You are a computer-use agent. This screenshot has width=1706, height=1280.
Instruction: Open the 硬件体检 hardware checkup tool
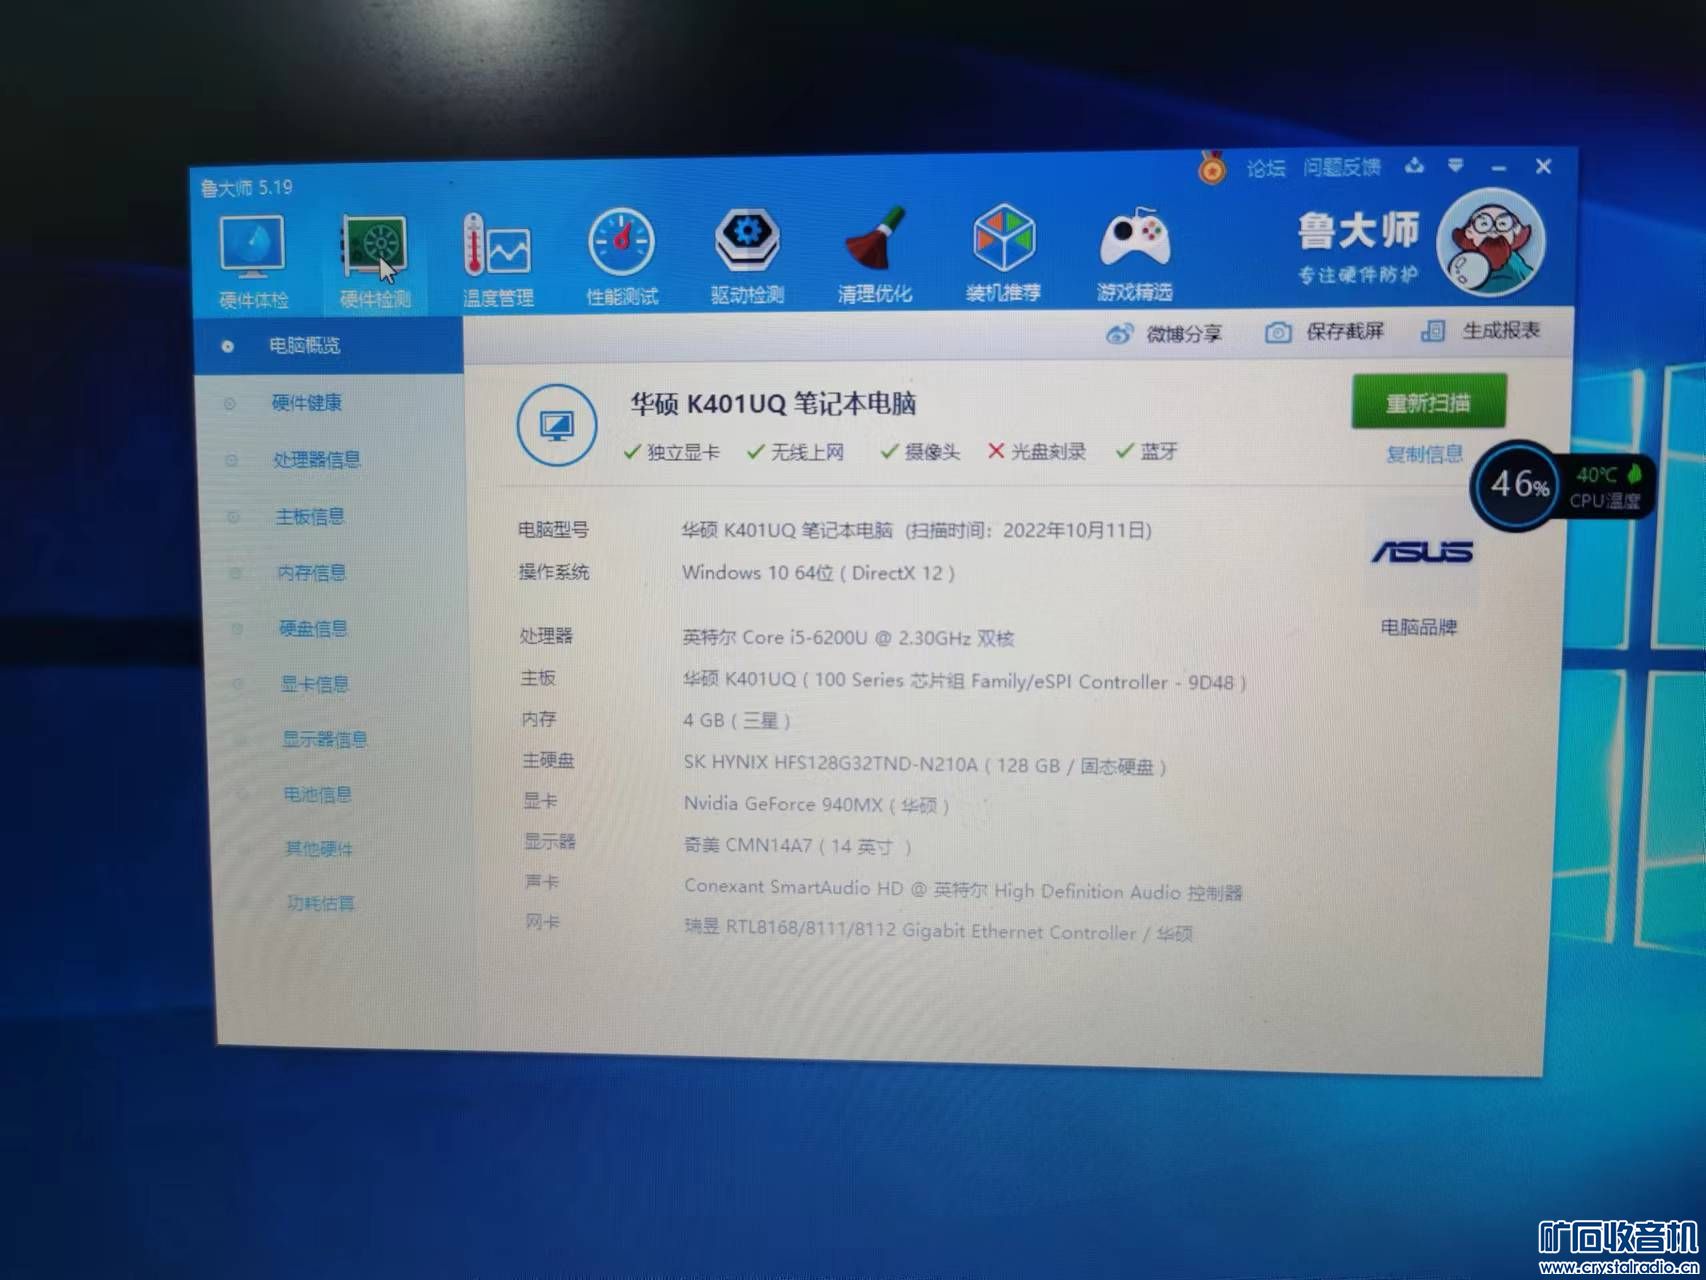[253, 259]
